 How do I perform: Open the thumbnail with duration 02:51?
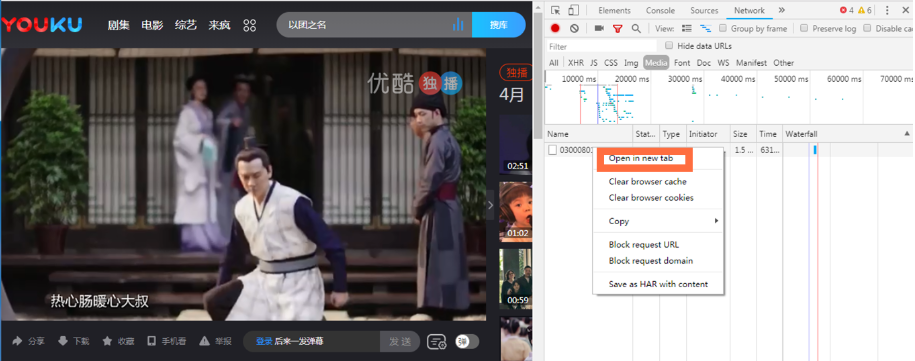point(515,144)
